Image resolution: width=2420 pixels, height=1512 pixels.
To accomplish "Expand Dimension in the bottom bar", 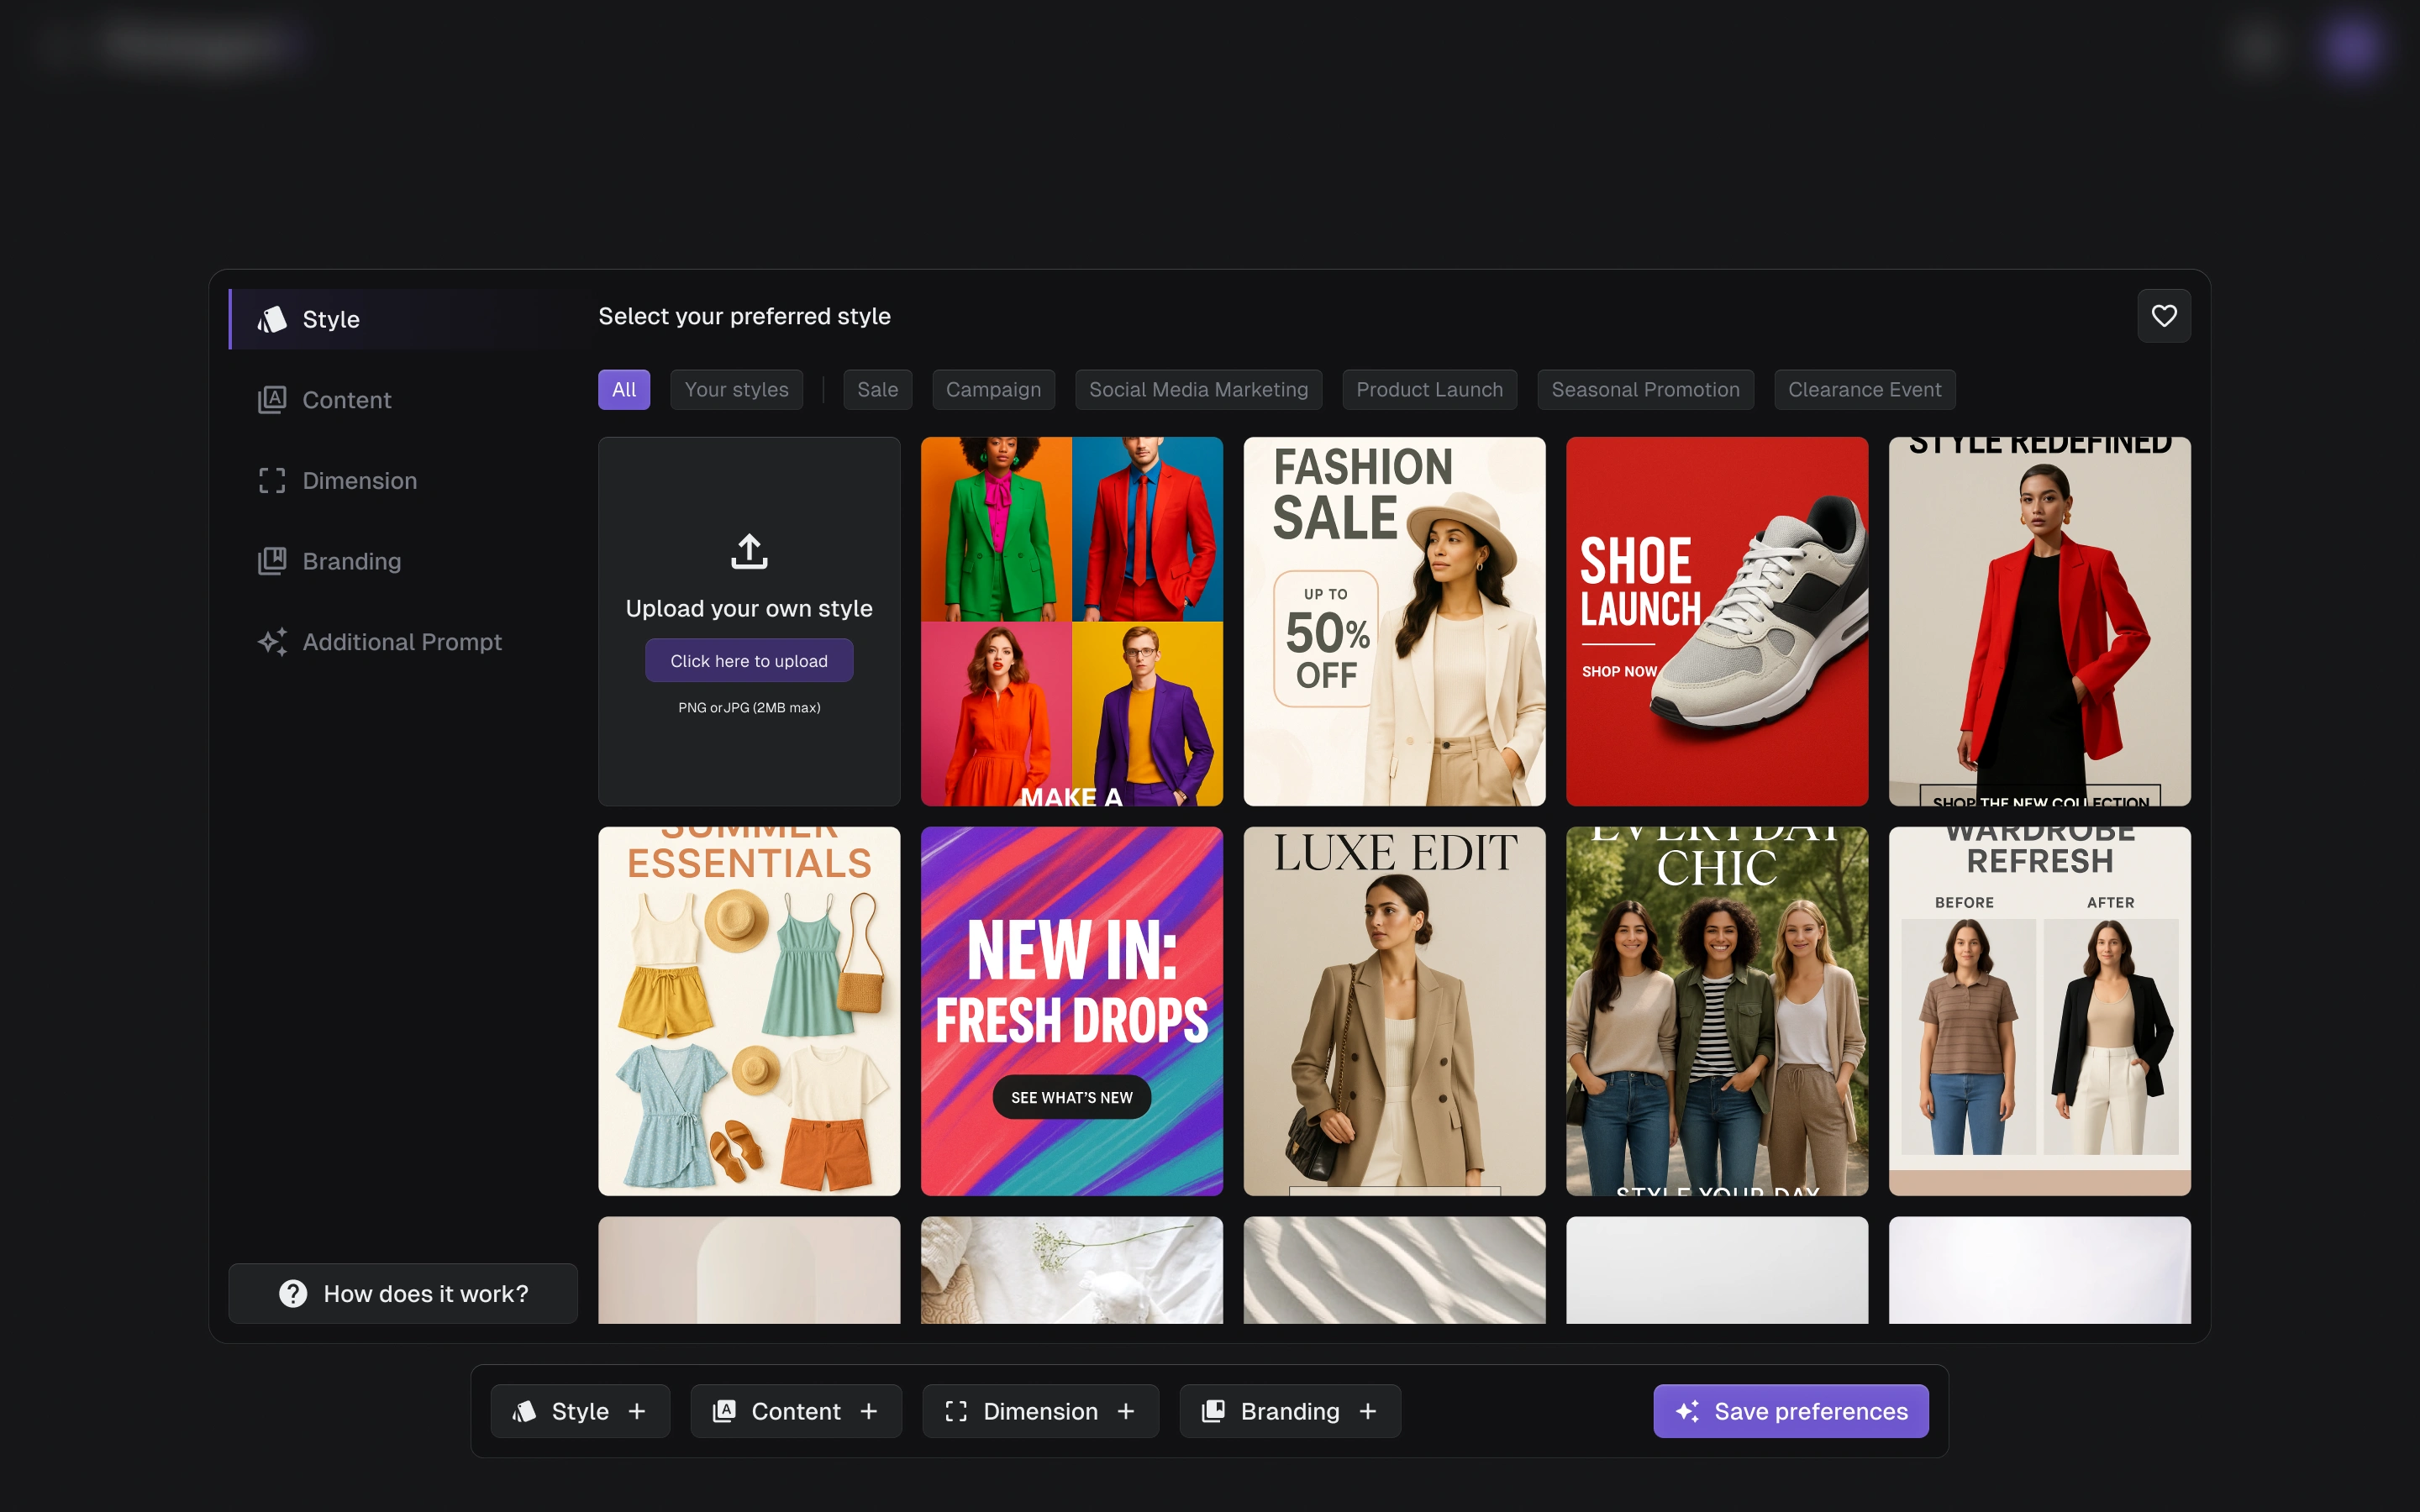I will click(x=1126, y=1411).
